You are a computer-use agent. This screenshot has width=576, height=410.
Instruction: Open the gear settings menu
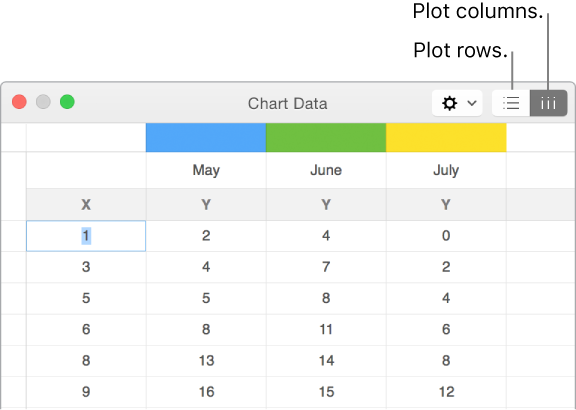pos(457,103)
